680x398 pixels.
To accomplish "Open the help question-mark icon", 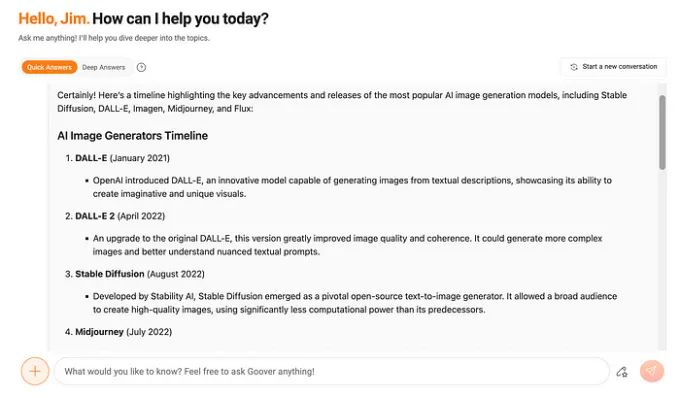I will click(141, 67).
